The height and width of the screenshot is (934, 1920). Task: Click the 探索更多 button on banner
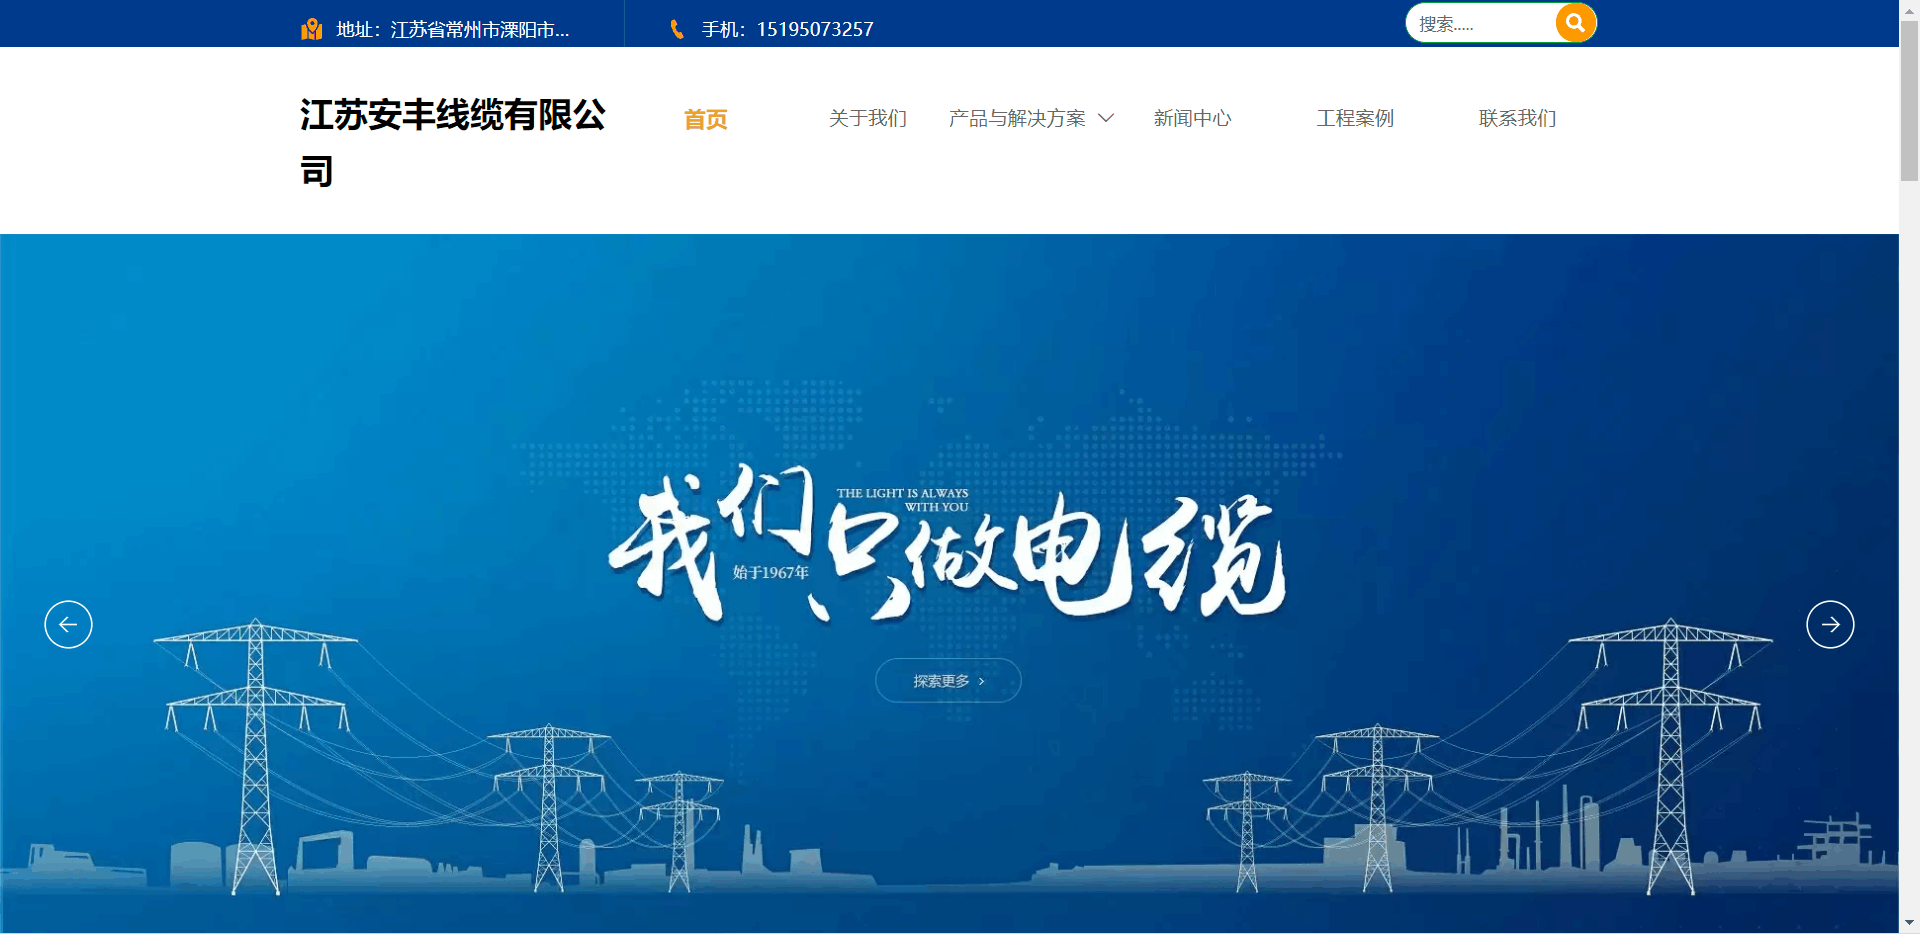(948, 681)
